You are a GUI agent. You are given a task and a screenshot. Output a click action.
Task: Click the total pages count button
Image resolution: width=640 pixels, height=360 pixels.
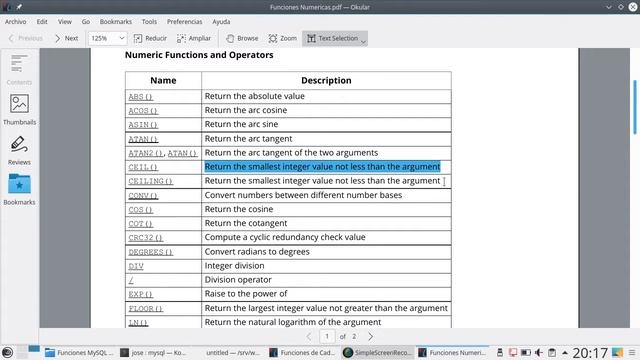click(354, 336)
